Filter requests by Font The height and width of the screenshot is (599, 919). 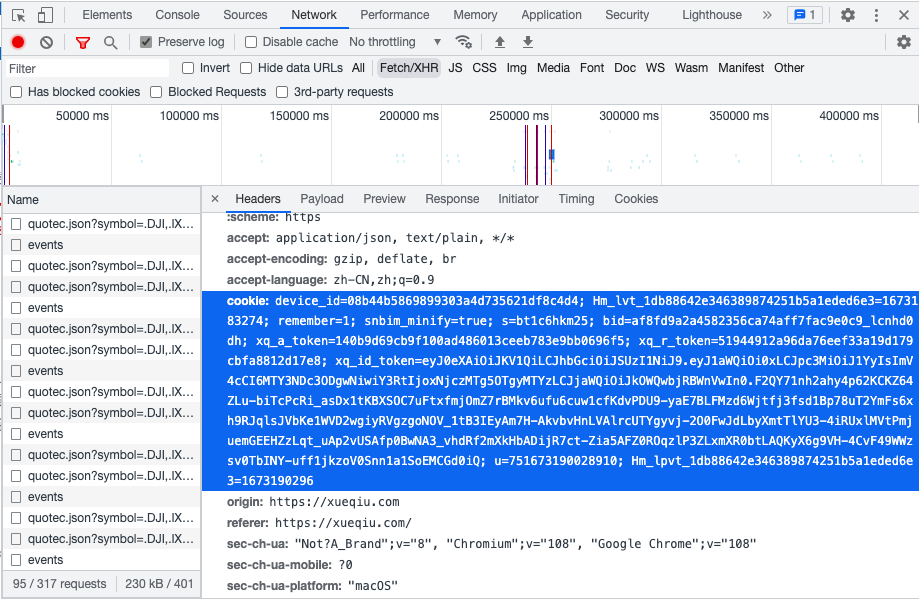592,68
